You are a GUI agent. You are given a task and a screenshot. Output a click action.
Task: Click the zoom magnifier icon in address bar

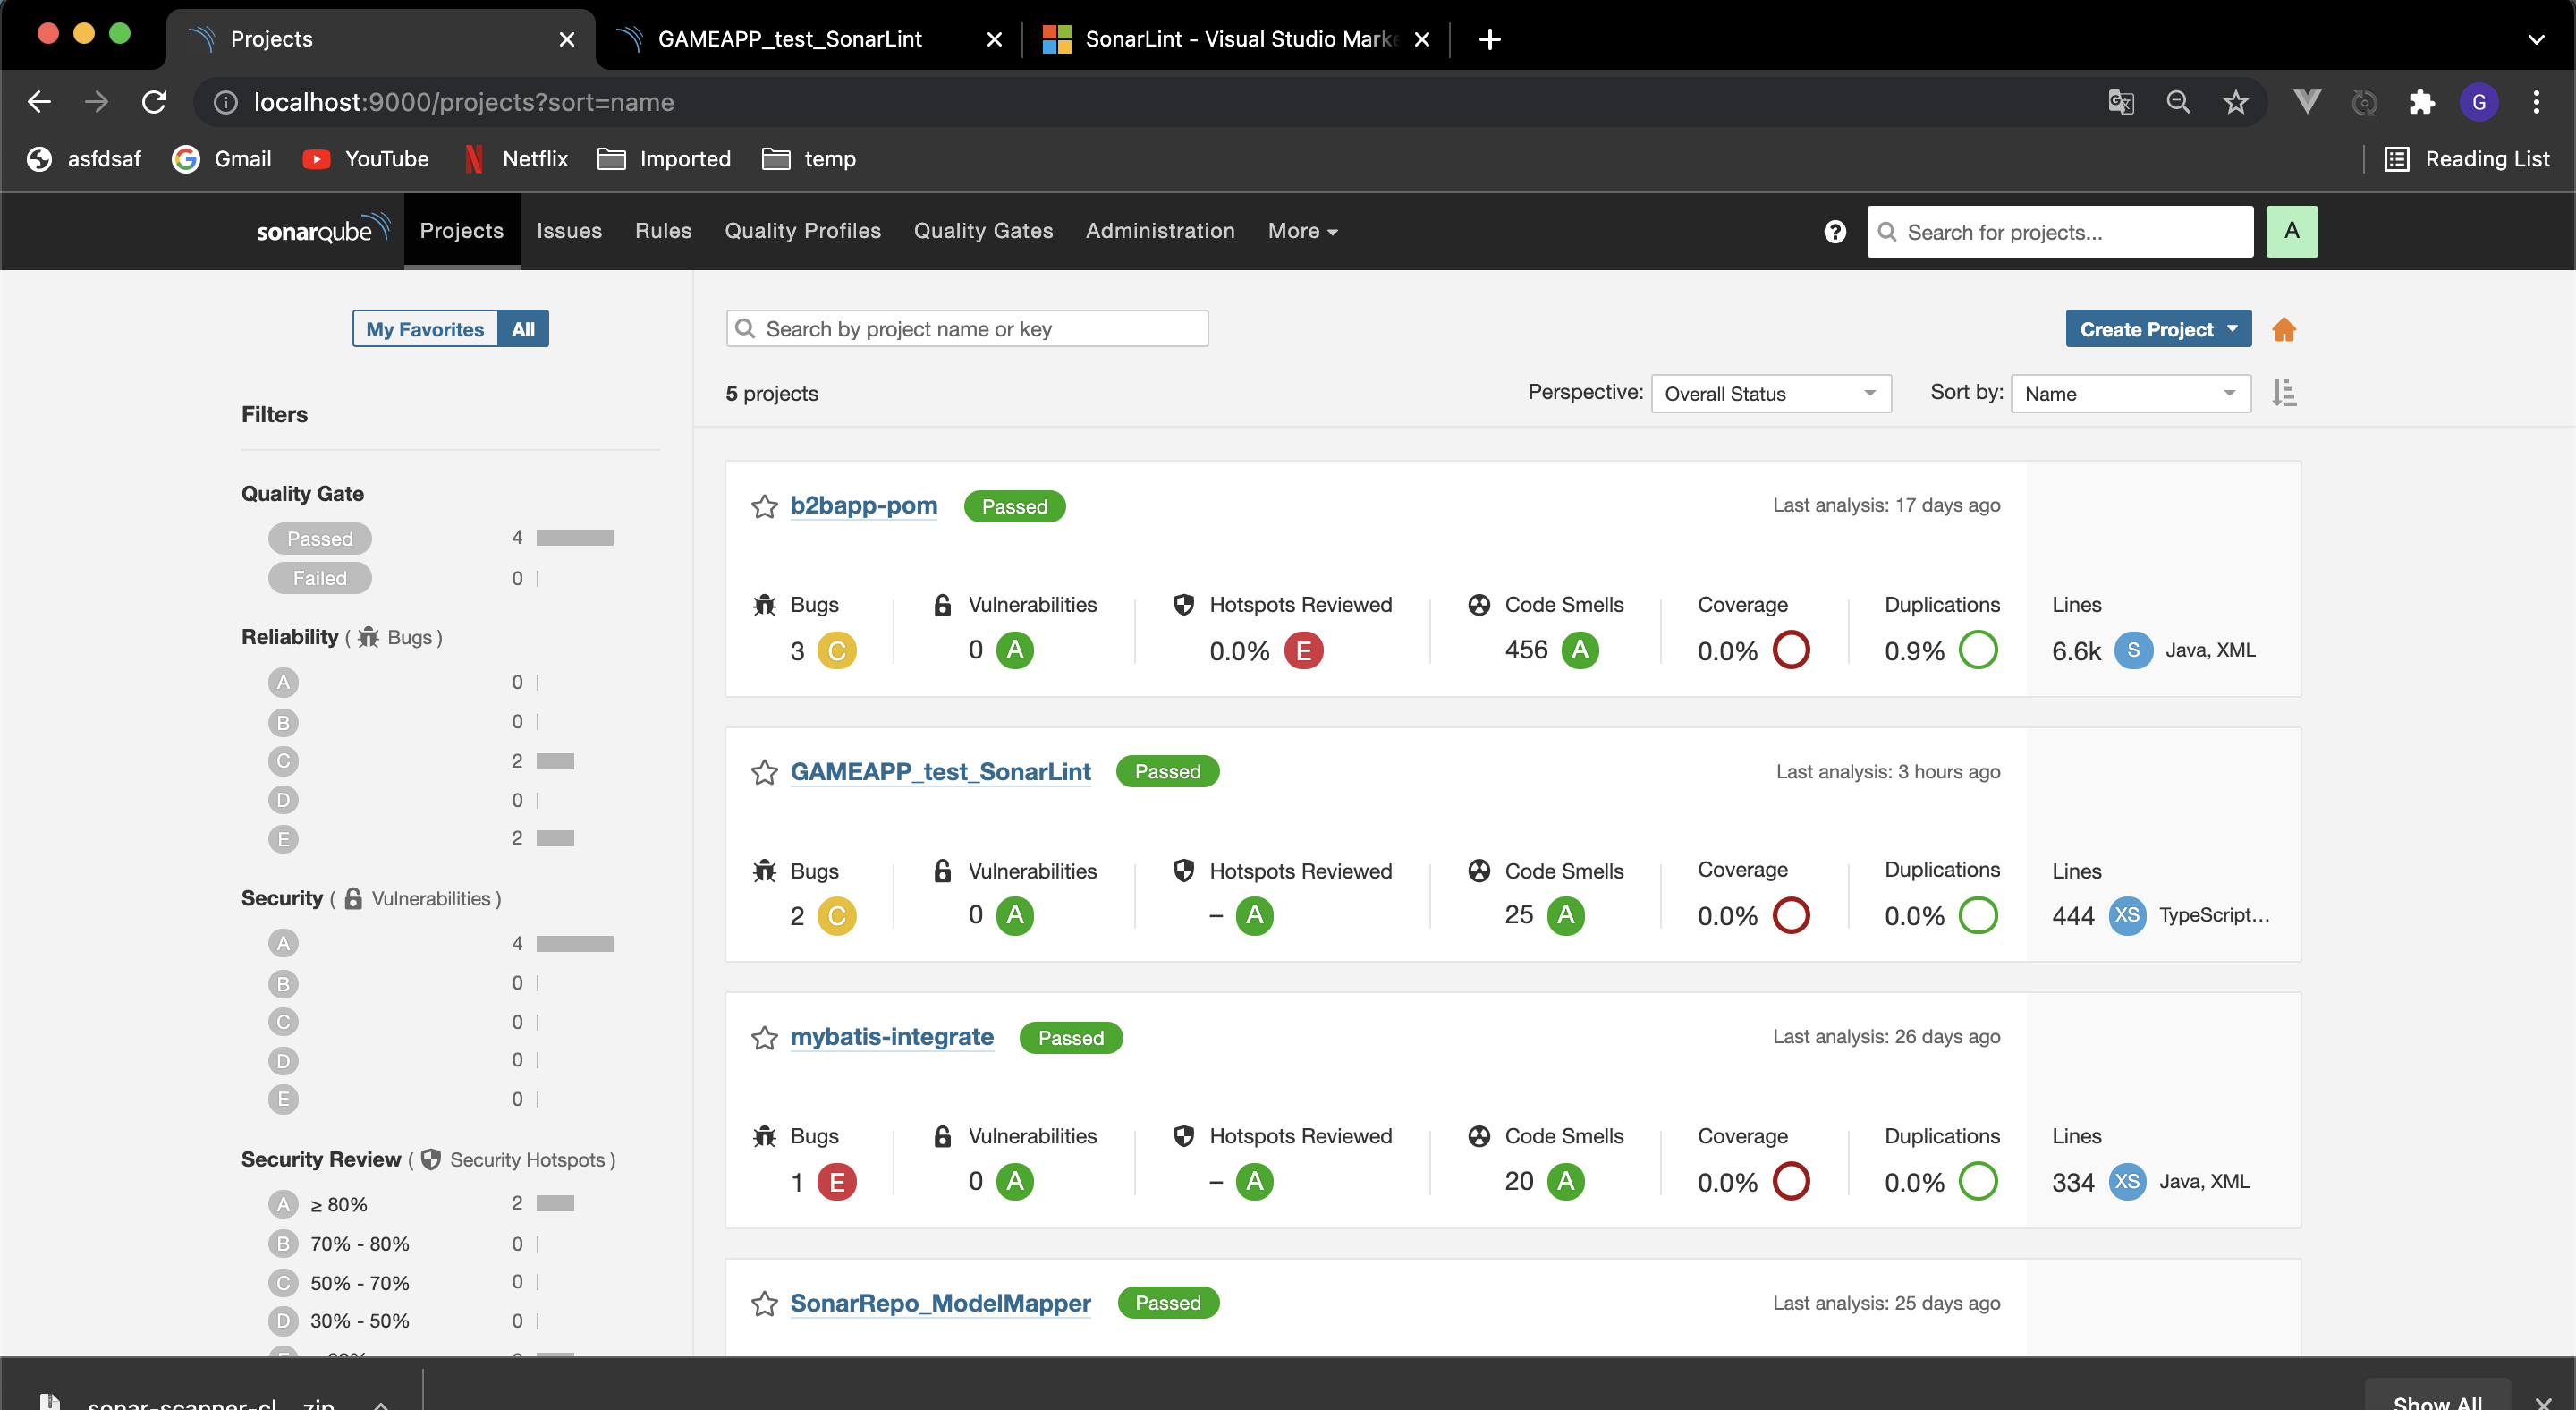click(2178, 102)
